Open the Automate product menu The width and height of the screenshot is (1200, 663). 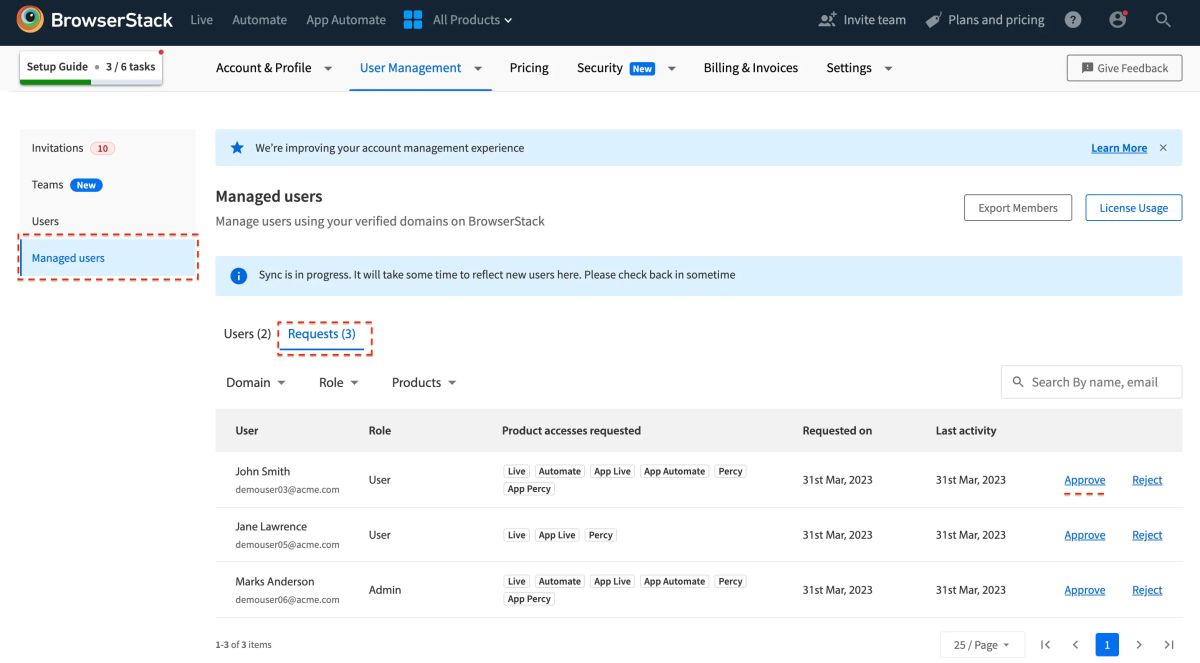(x=259, y=19)
